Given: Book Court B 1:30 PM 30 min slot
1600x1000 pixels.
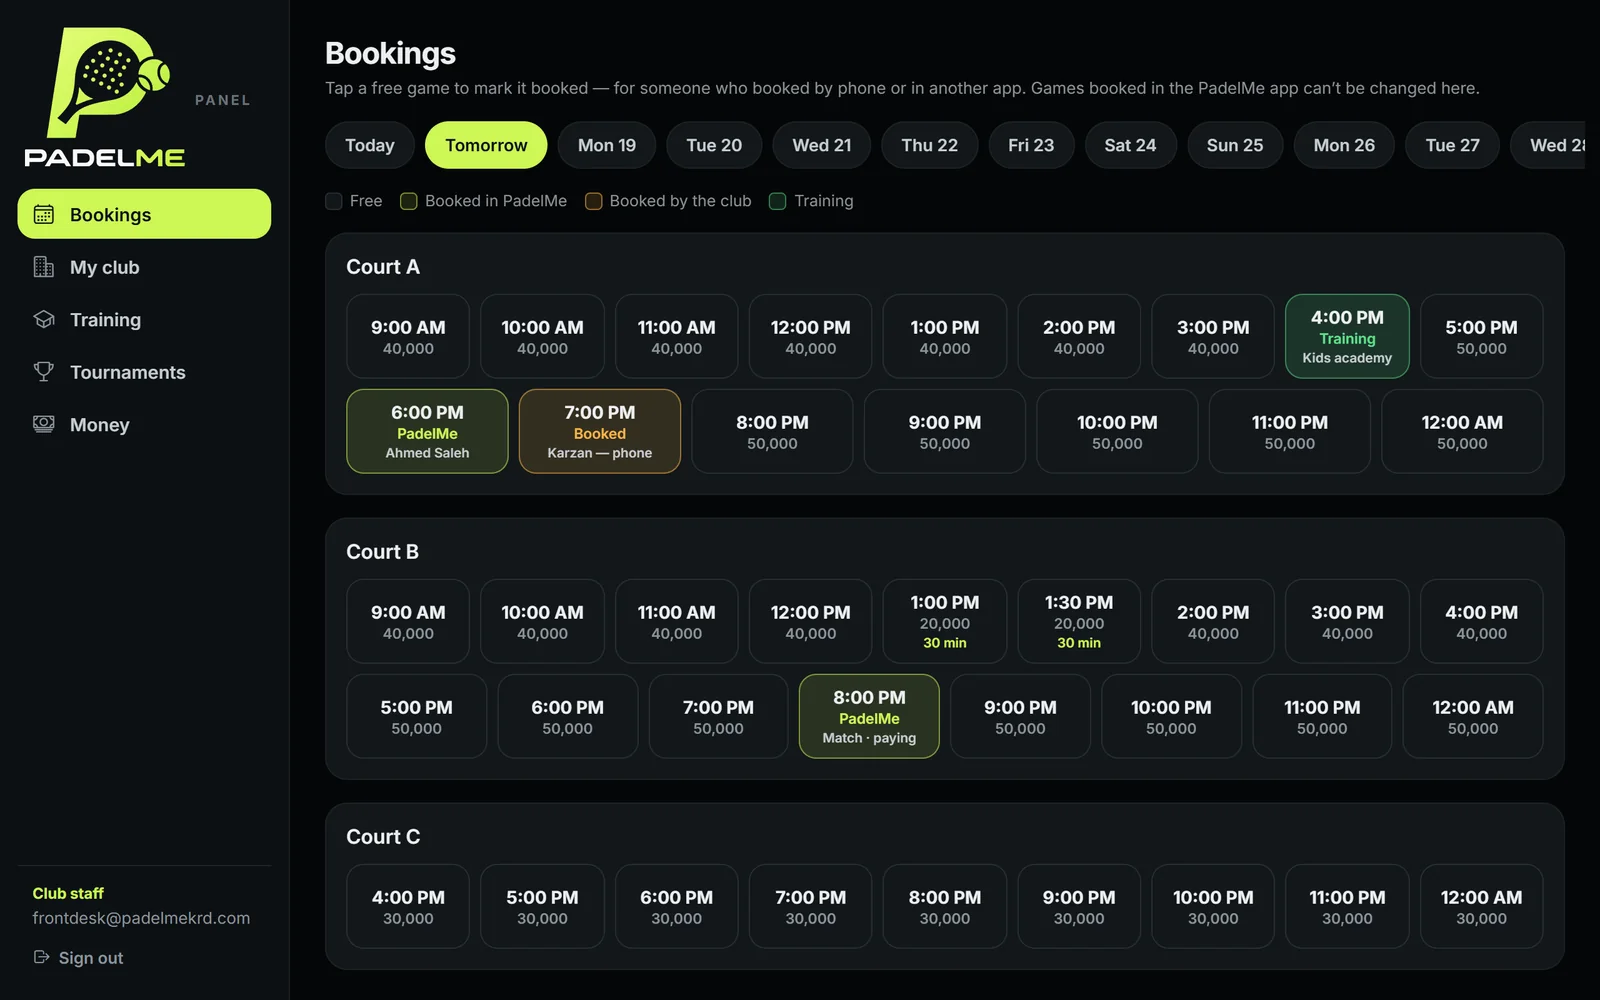Looking at the screenshot, I should [x=1079, y=621].
